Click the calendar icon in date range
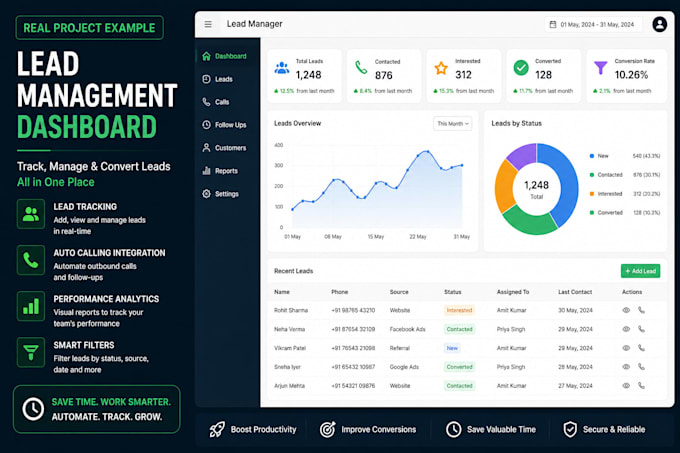The image size is (680, 453). click(x=553, y=24)
